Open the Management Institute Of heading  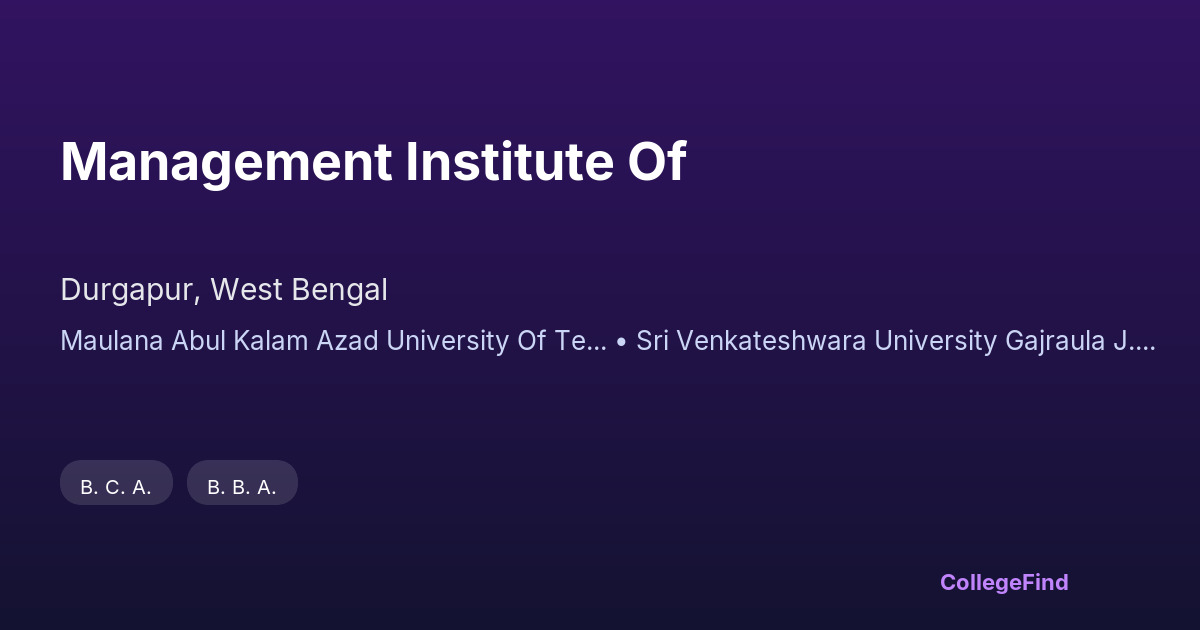pos(373,162)
